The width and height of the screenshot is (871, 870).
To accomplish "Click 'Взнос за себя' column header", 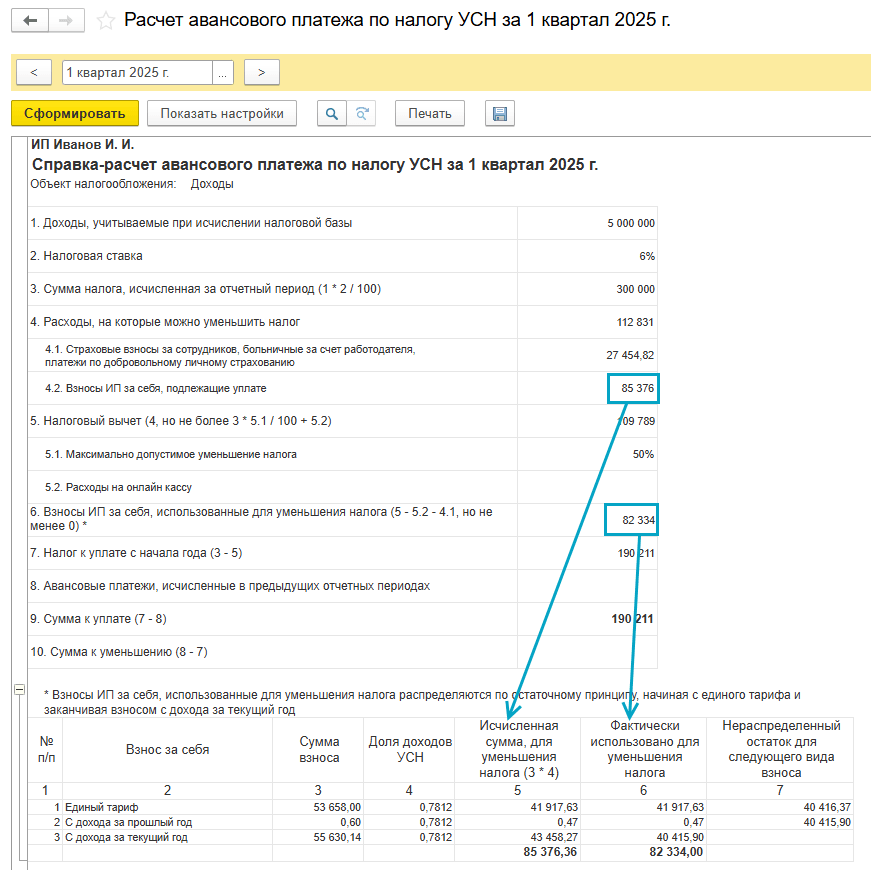I will pos(167,749).
